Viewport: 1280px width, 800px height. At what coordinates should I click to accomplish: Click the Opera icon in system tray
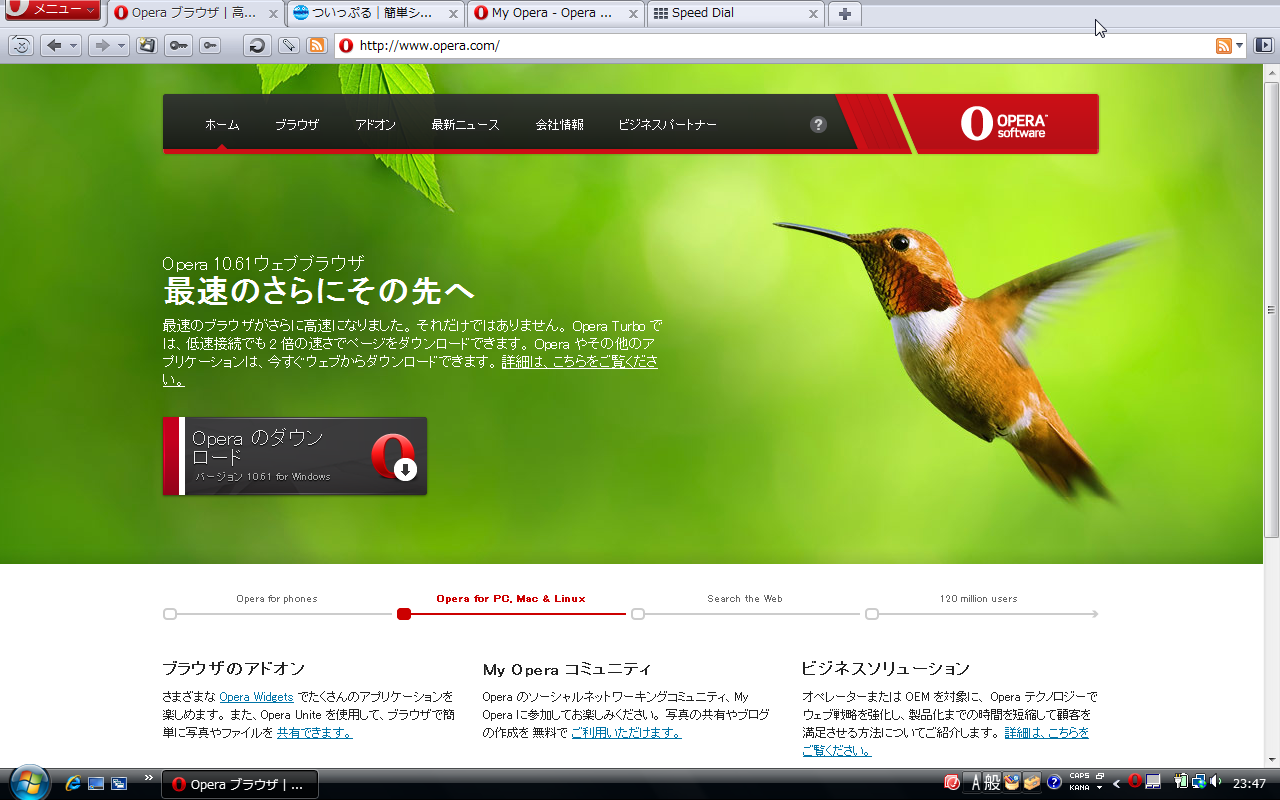click(x=1135, y=781)
